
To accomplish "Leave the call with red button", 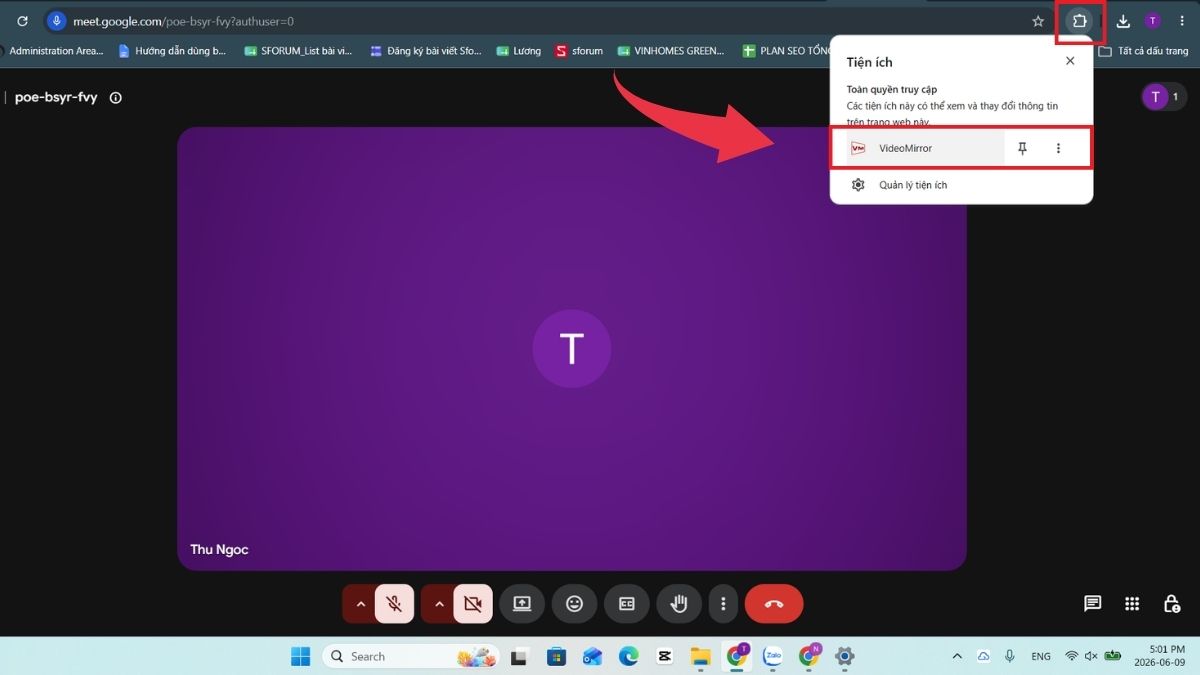I will click(x=774, y=604).
